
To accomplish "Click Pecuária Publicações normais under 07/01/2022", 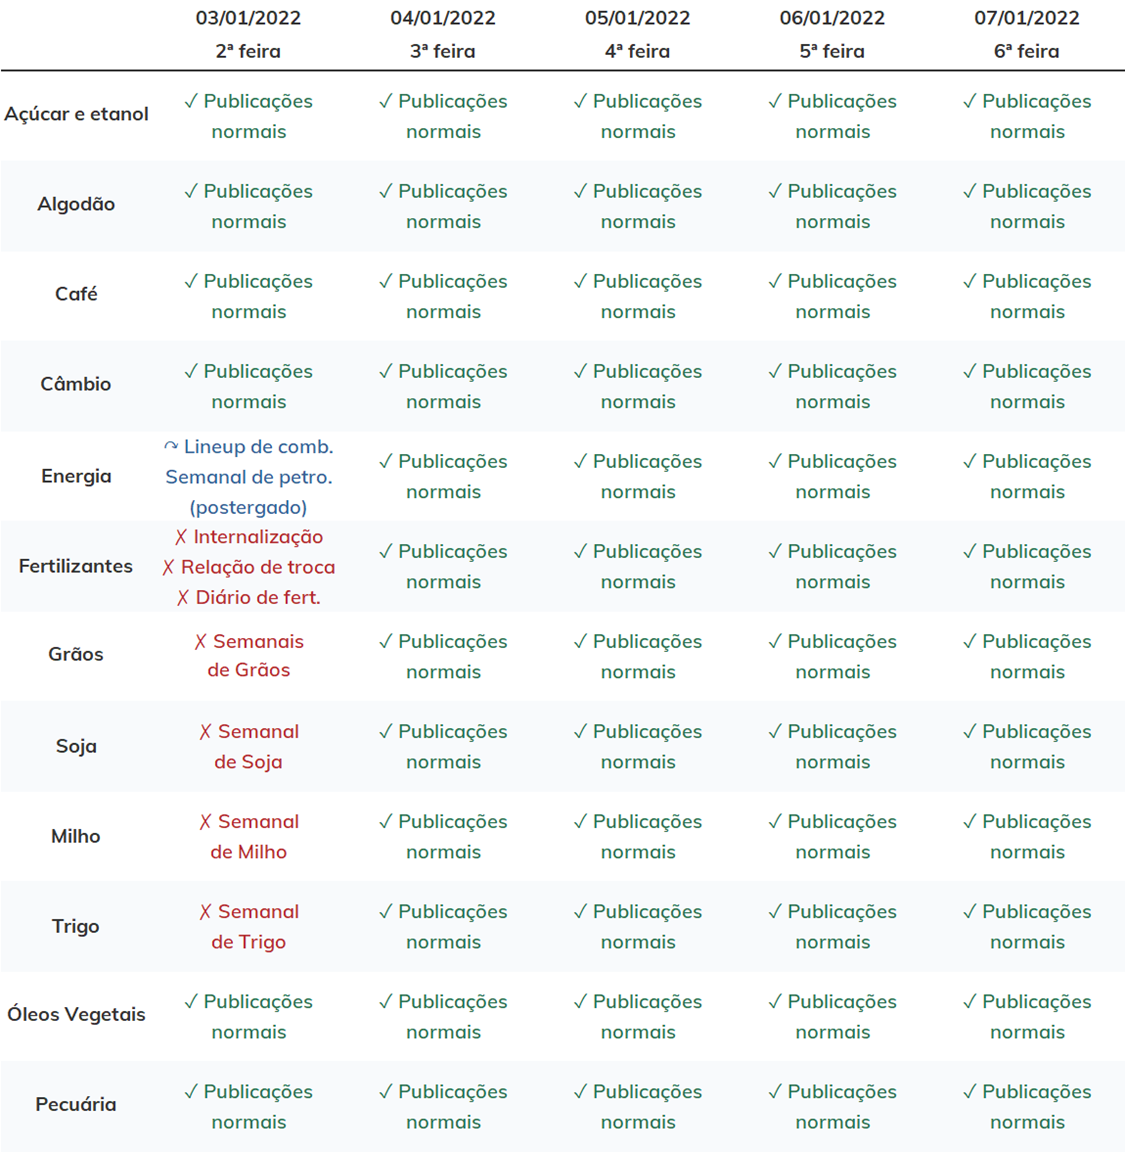I will [x=1027, y=1106].
